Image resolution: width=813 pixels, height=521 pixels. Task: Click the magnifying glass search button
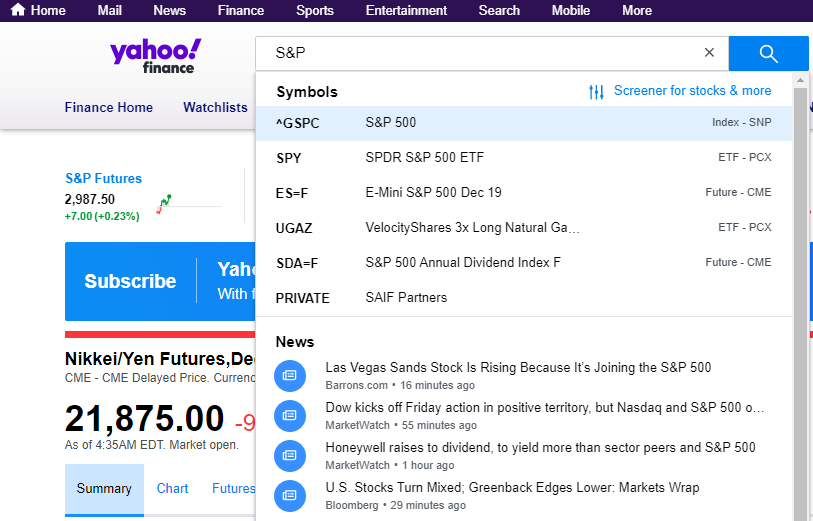[768, 53]
